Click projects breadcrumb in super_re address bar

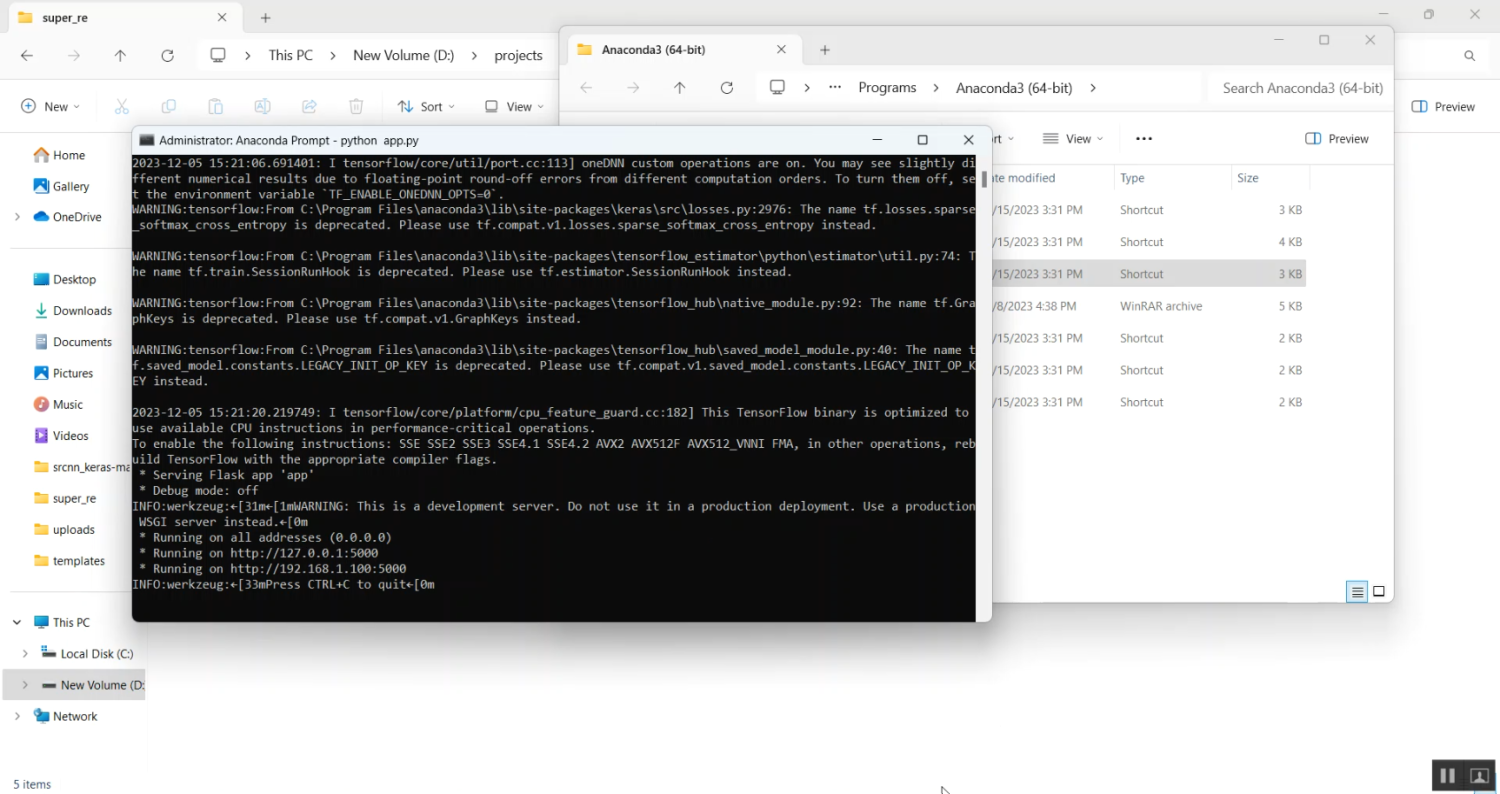click(519, 56)
